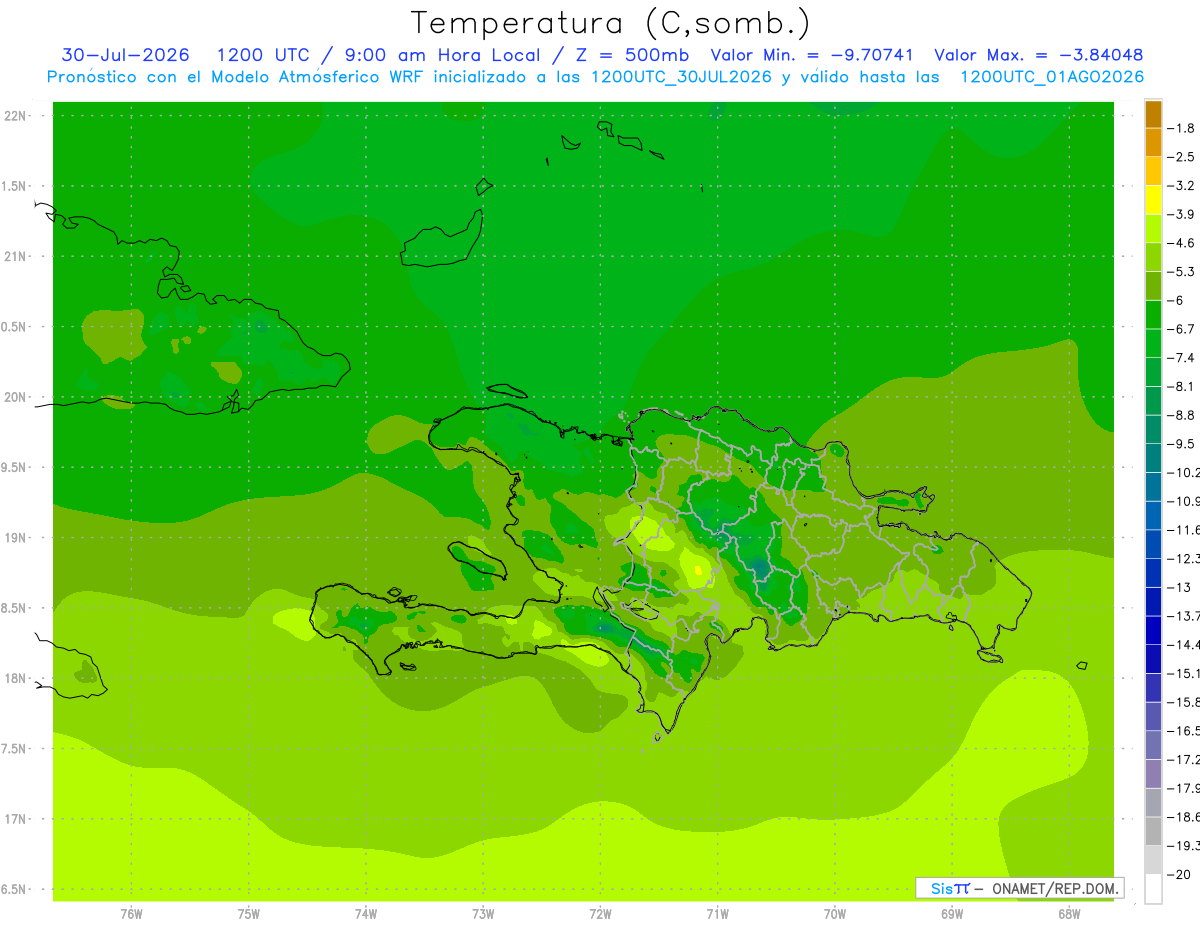Click the "69W" longitude axis label
Image resolution: width=1200 pixels, height=927 pixels.
click(952, 914)
